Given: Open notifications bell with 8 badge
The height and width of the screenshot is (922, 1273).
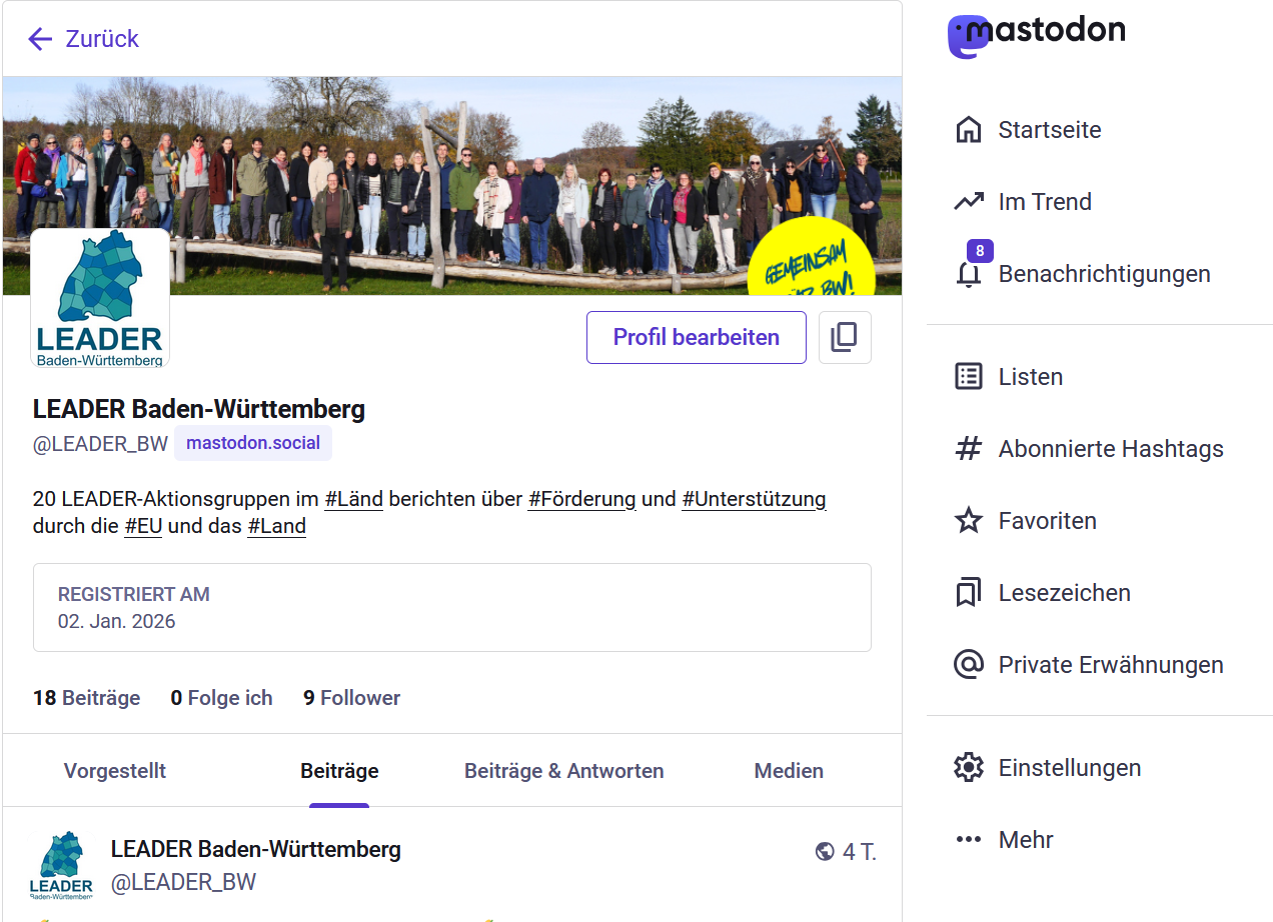Looking at the screenshot, I should 968,274.
